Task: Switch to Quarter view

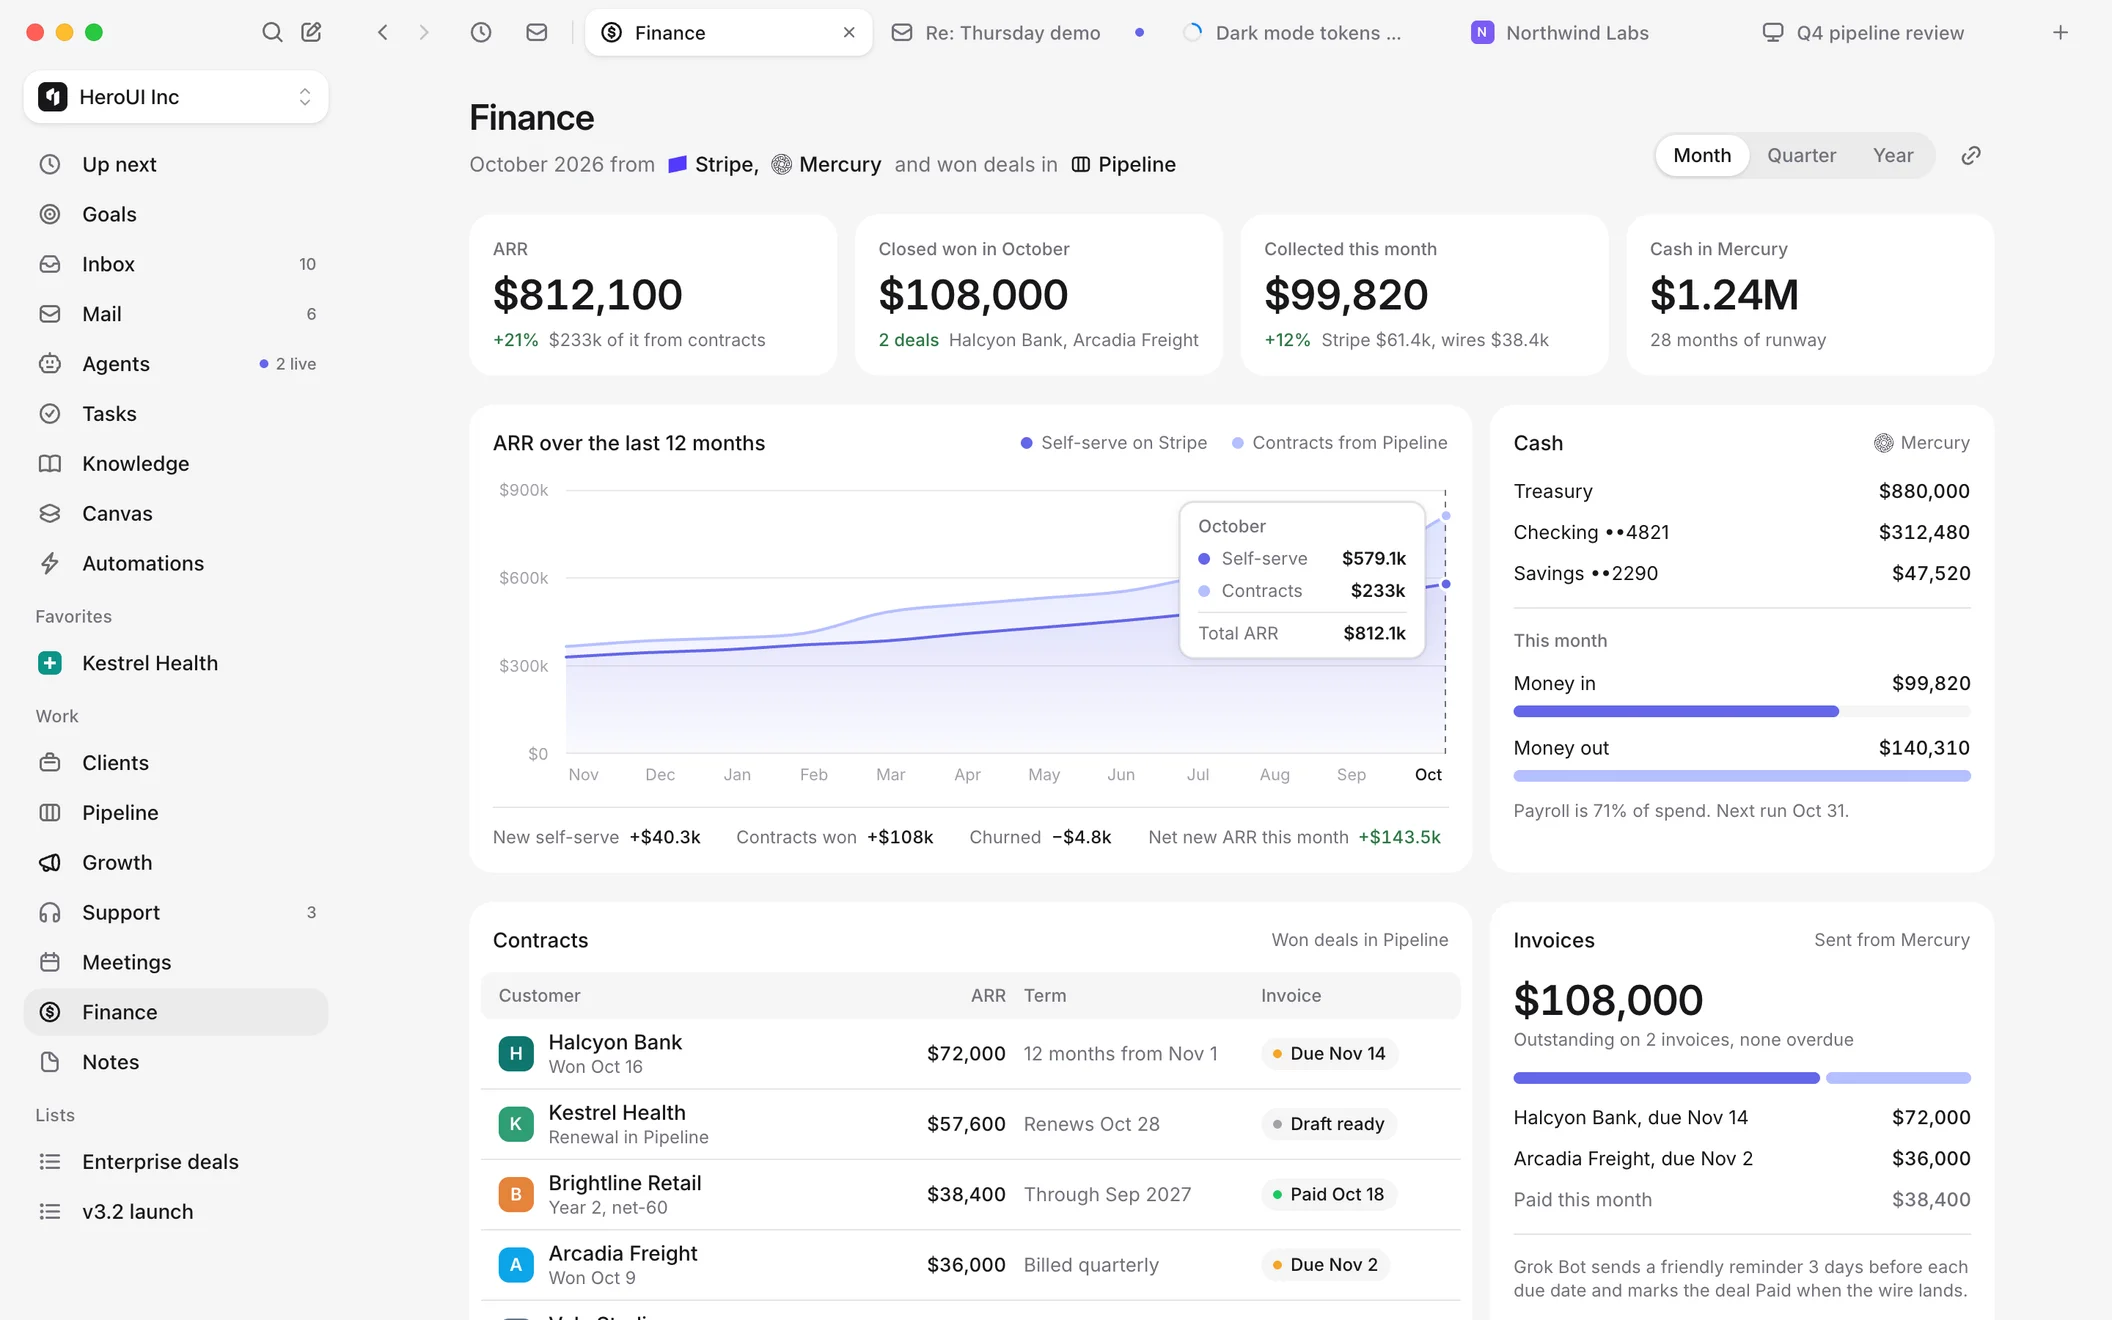Action: (1801, 155)
